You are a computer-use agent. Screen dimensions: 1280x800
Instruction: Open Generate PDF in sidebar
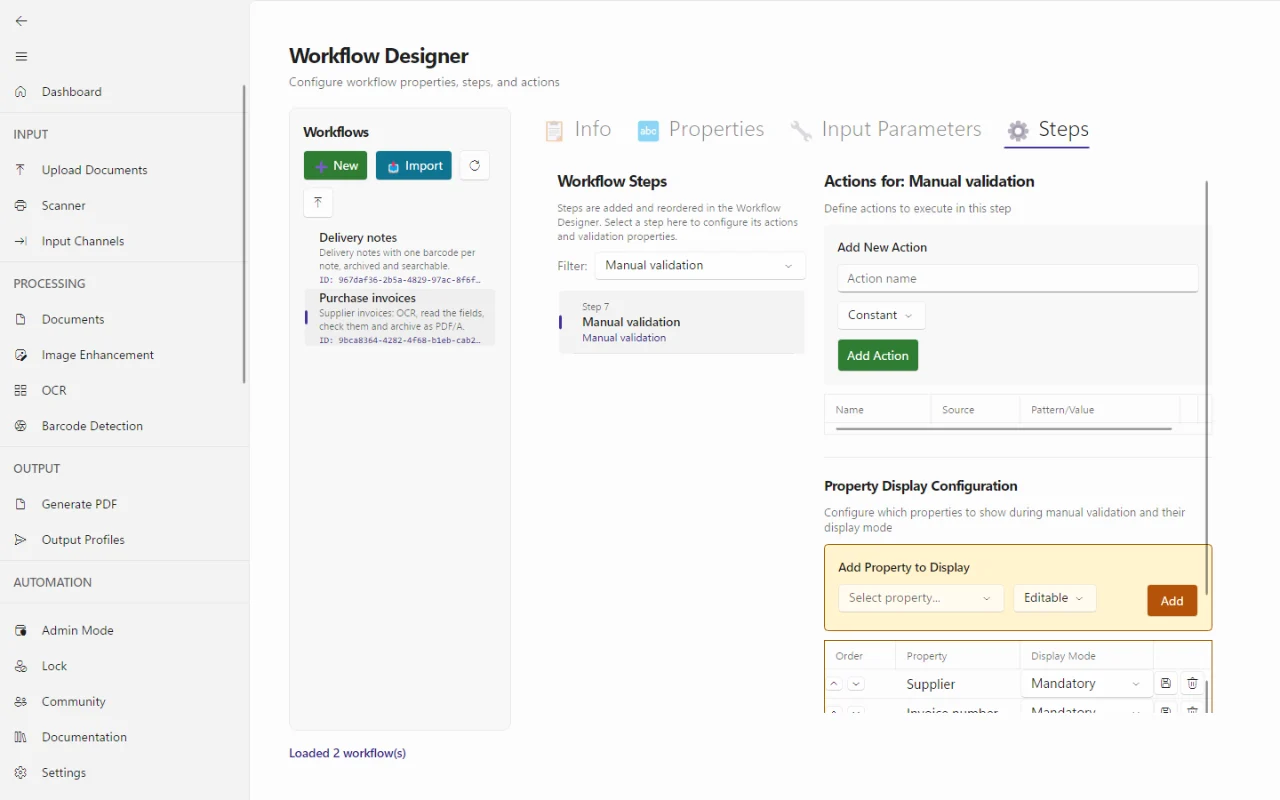[122, 504]
